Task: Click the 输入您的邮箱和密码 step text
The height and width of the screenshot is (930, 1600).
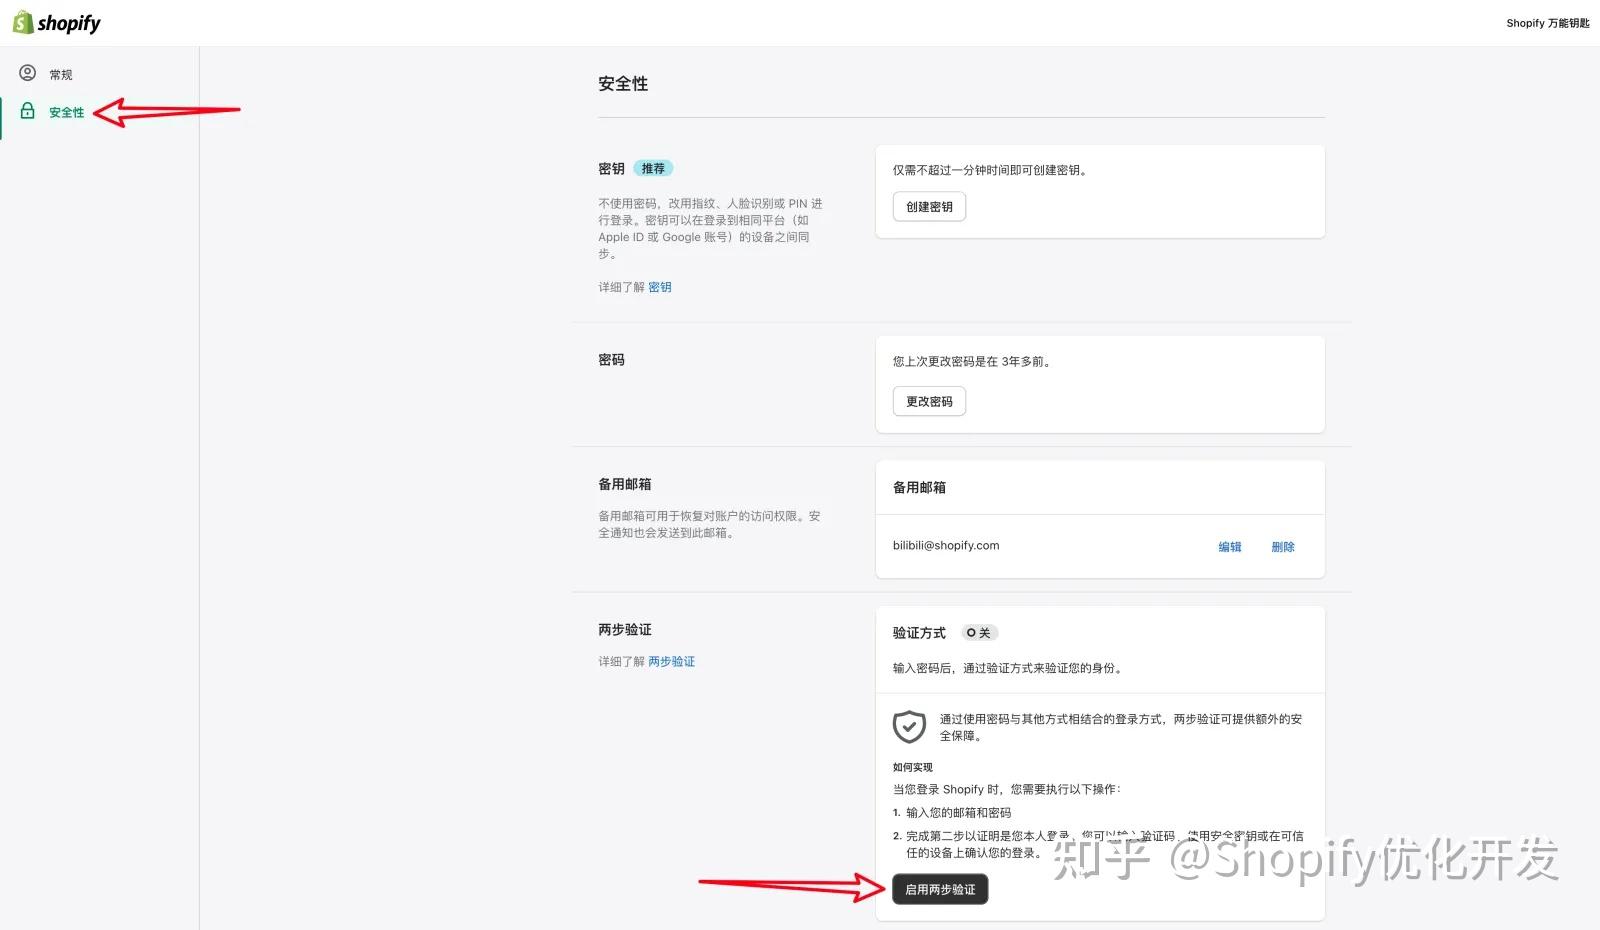Action: [959, 813]
